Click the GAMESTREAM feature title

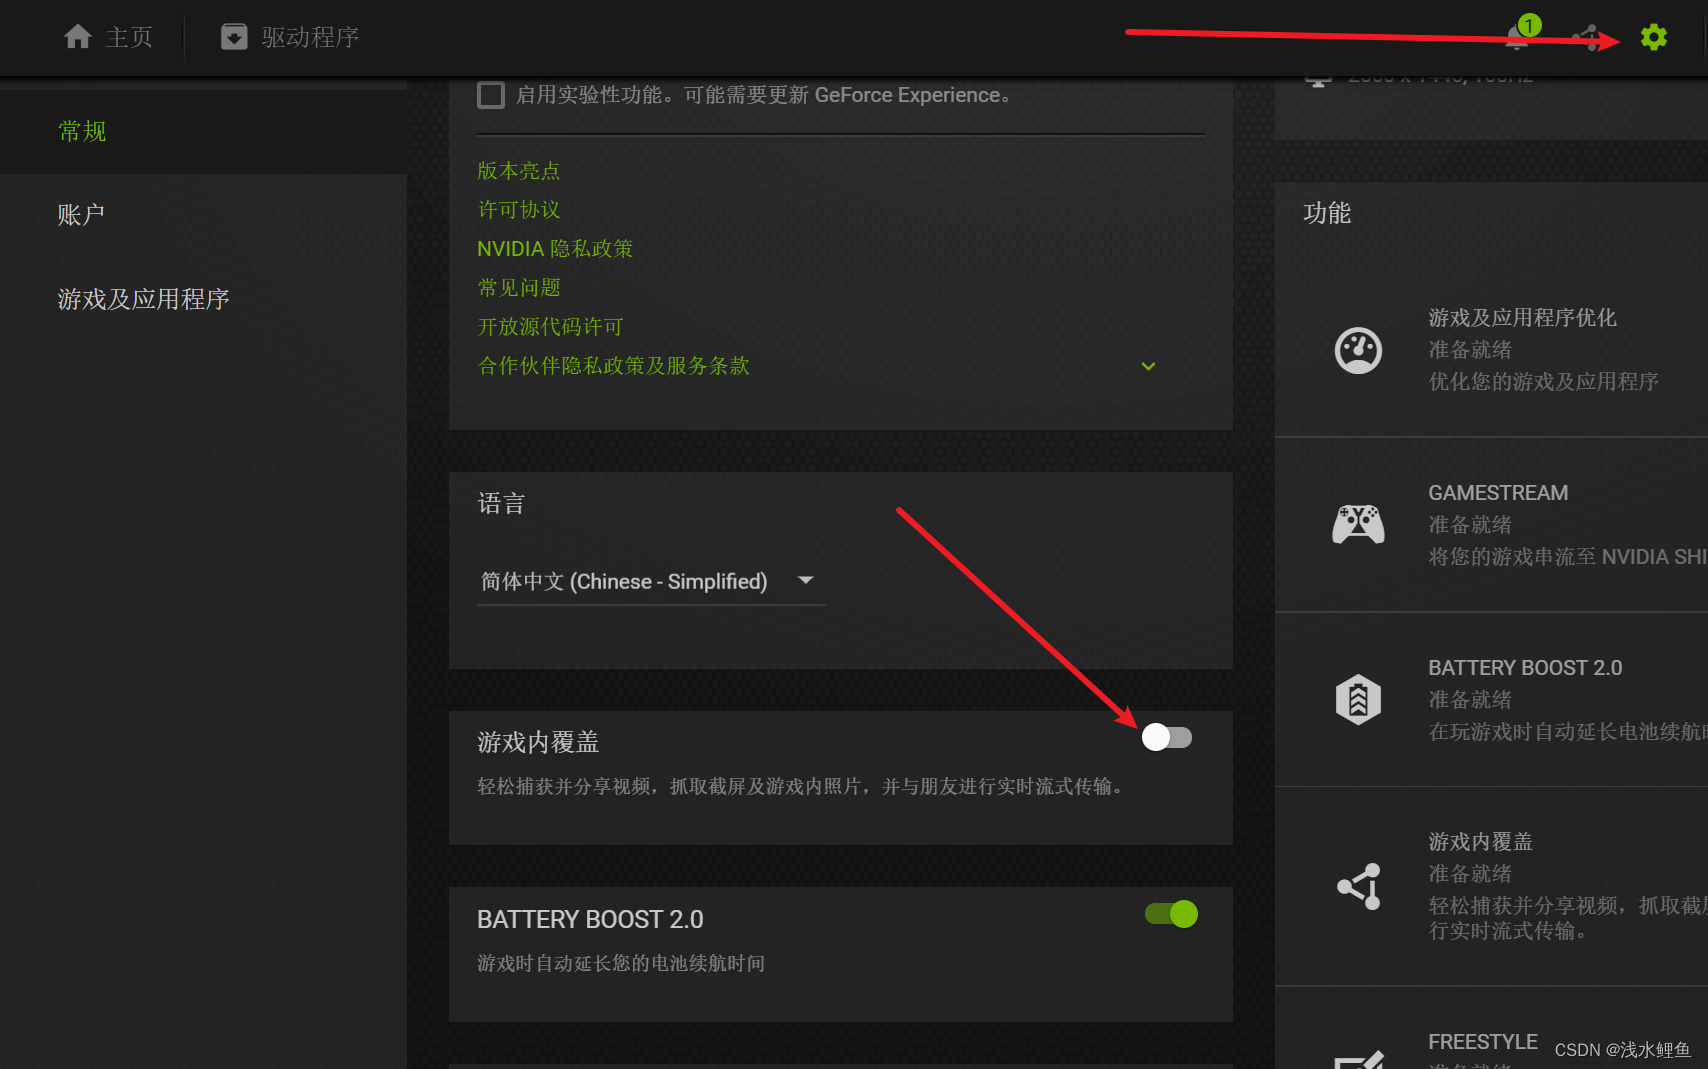click(1498, 493)
